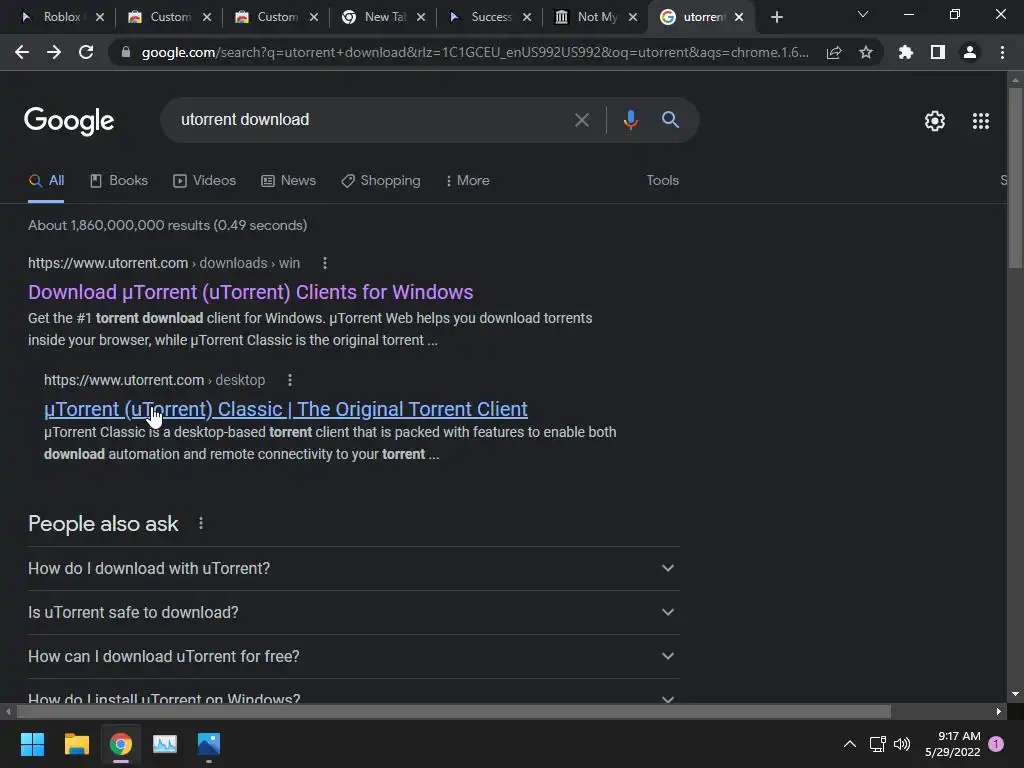Expand 'How can I download uTorrent for free?'
The height and width of the screenshot is (768, 1024).
[354, 656]
